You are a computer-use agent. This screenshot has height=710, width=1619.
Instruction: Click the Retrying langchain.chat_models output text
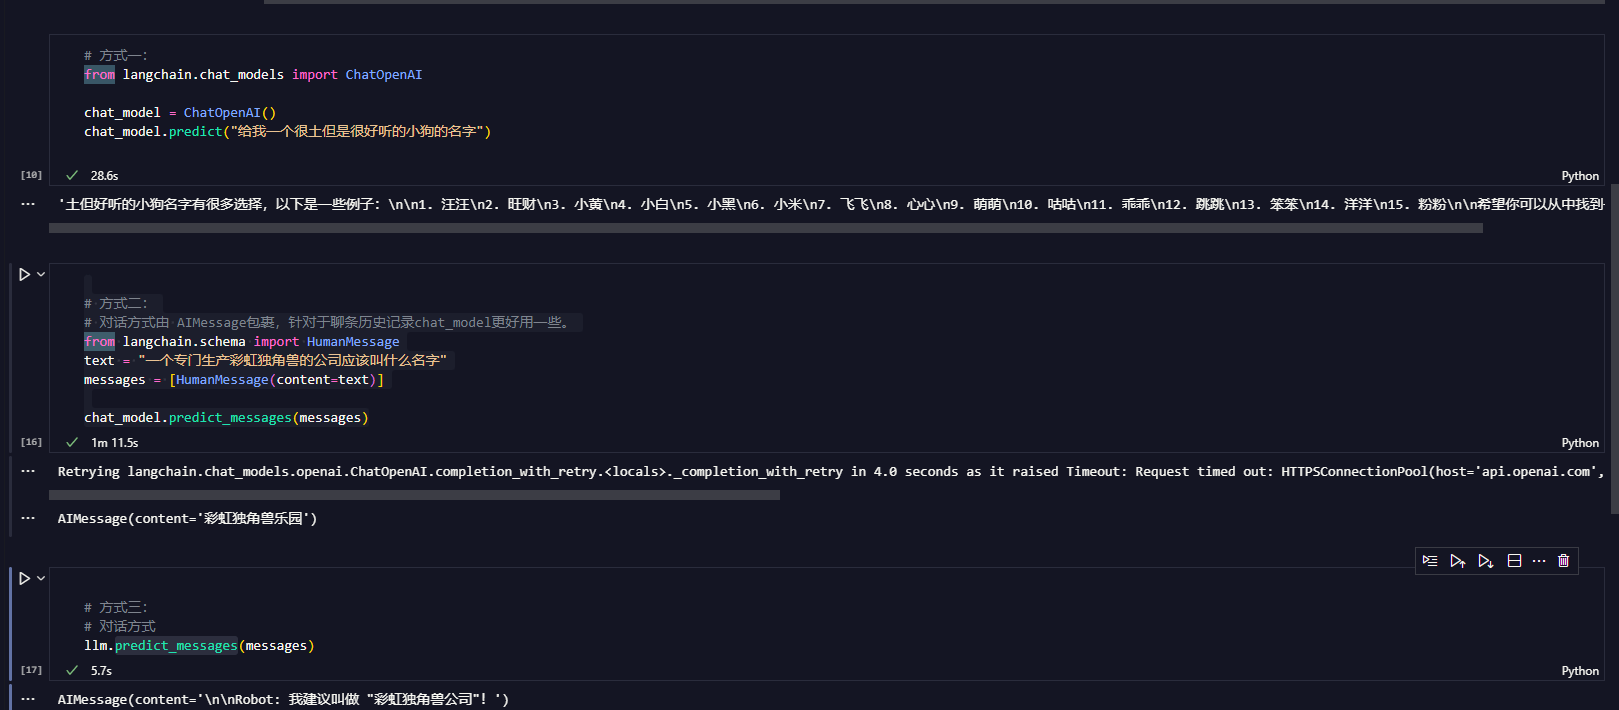(x=830, y=472)
